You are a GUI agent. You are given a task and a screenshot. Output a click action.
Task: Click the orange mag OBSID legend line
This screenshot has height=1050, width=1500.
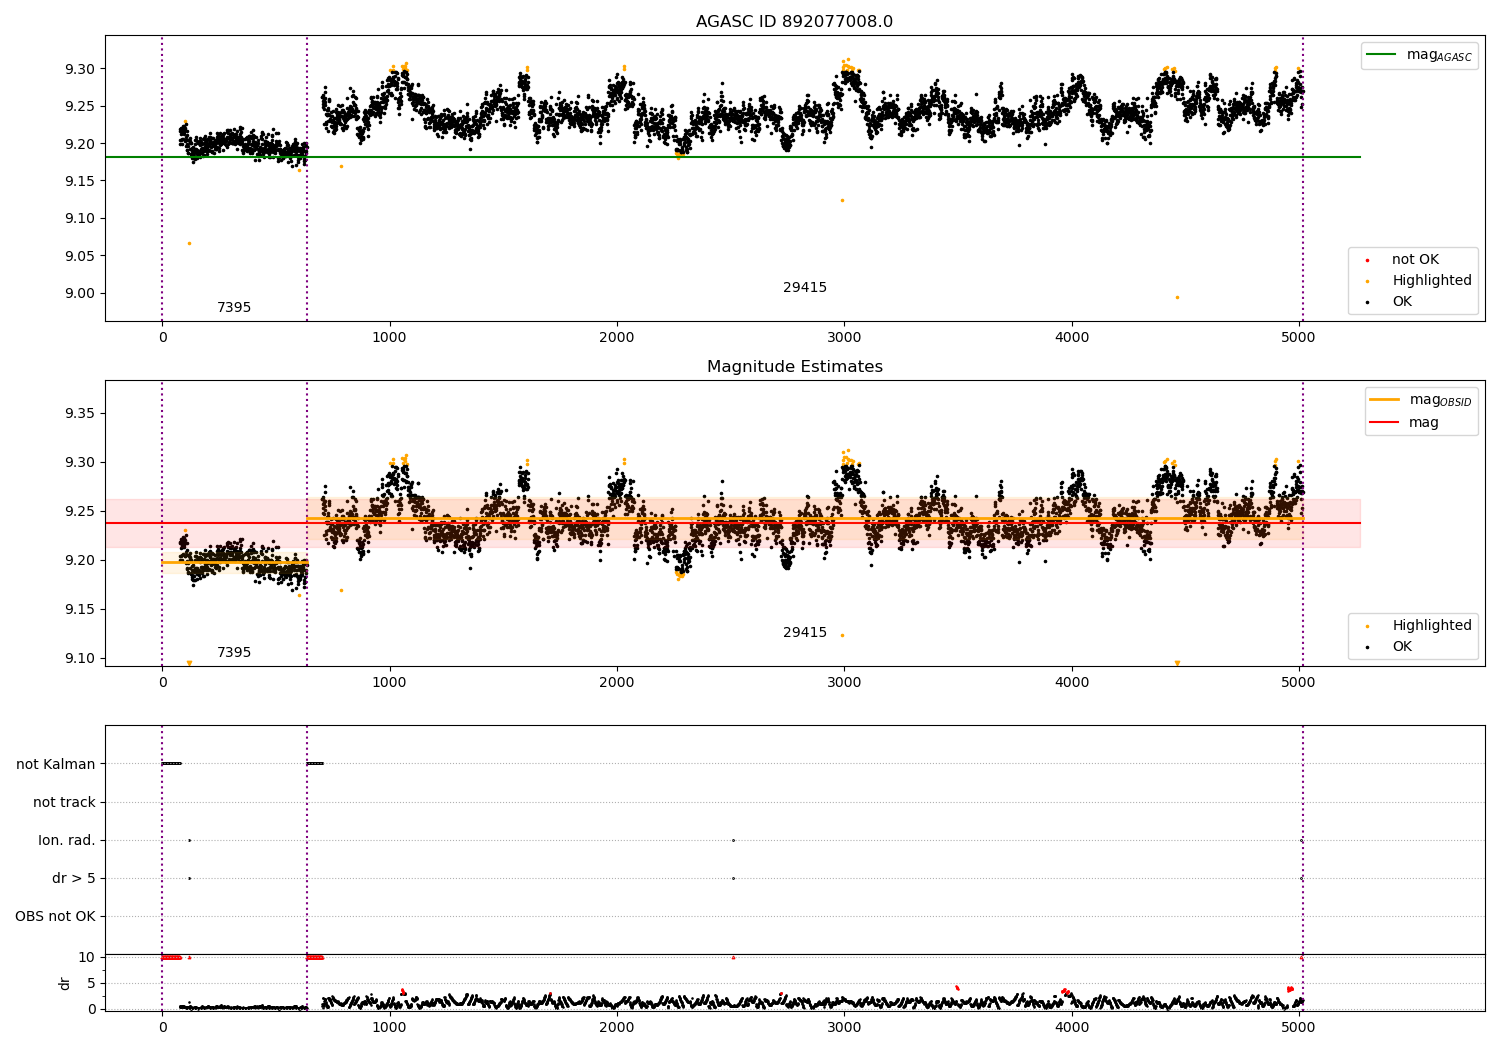click(x=1384, y=400)
